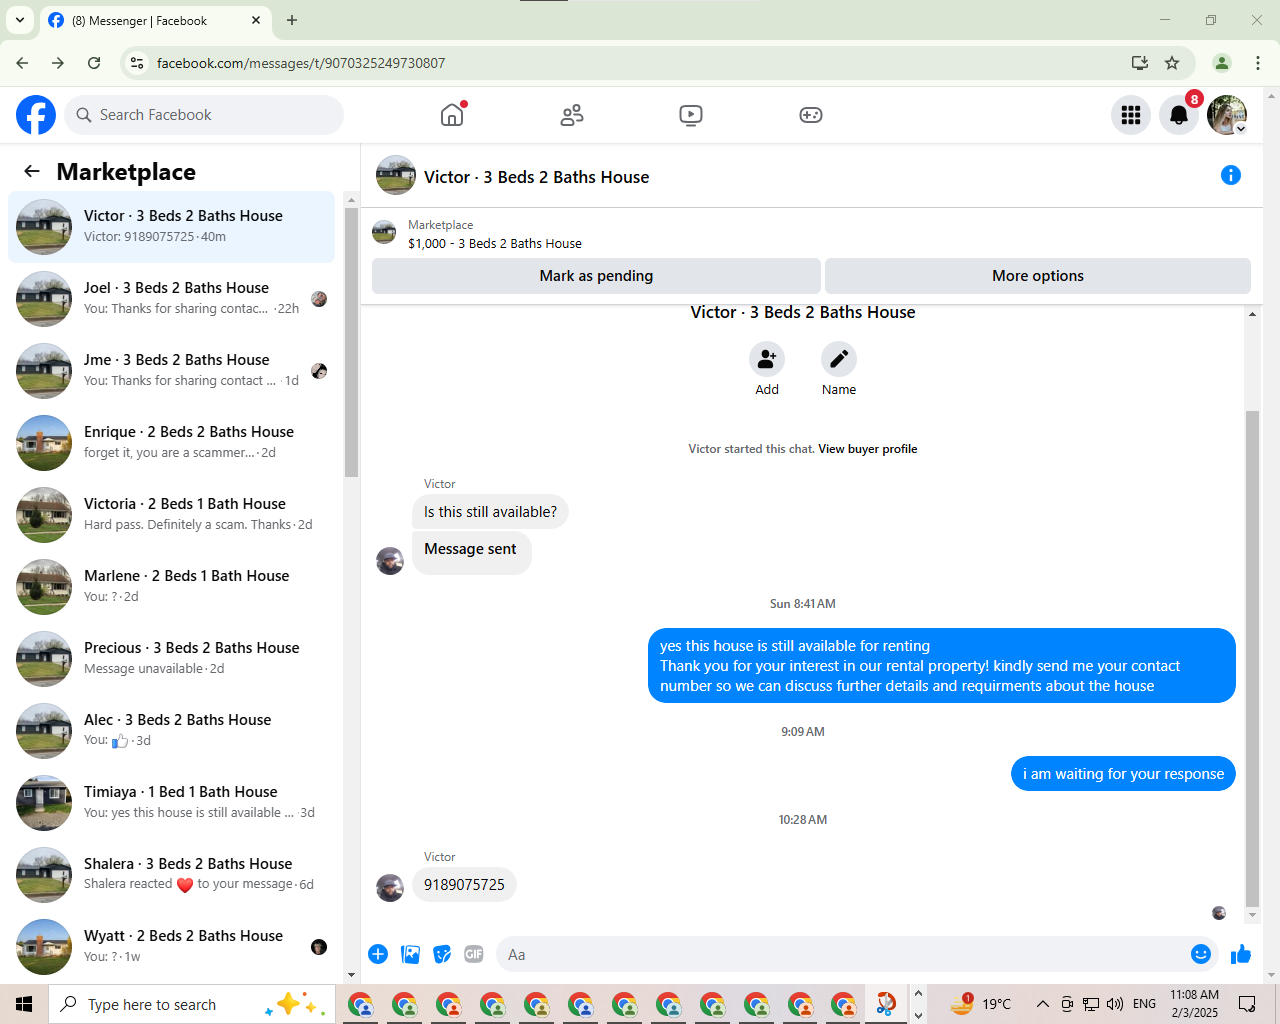Open Timiaya 1 Bed 1 Bath House chat
Image resolution: width=1280 pixels, height=1024 pixels.
tap(172, 803)
